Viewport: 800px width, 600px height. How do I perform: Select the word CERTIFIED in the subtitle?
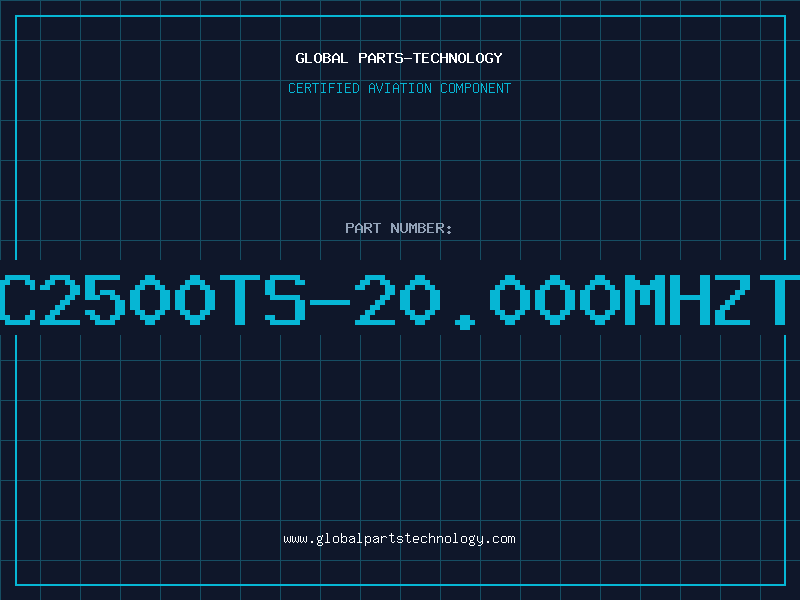coord(324,88)
